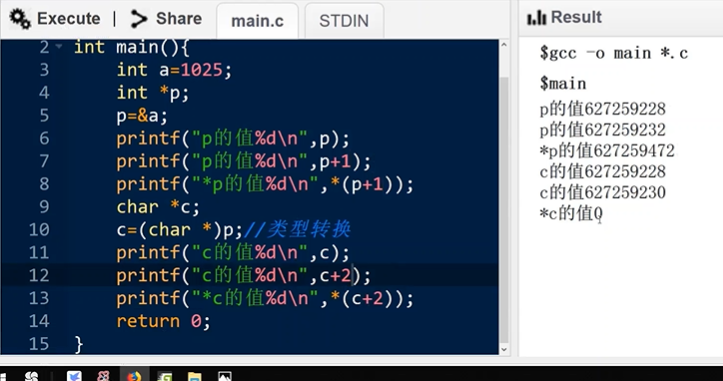Viewport: 723px width, 381px height.
Task: Click result line "*p的值627259472"
Action: pyautogui.click(x=607, y=151)
